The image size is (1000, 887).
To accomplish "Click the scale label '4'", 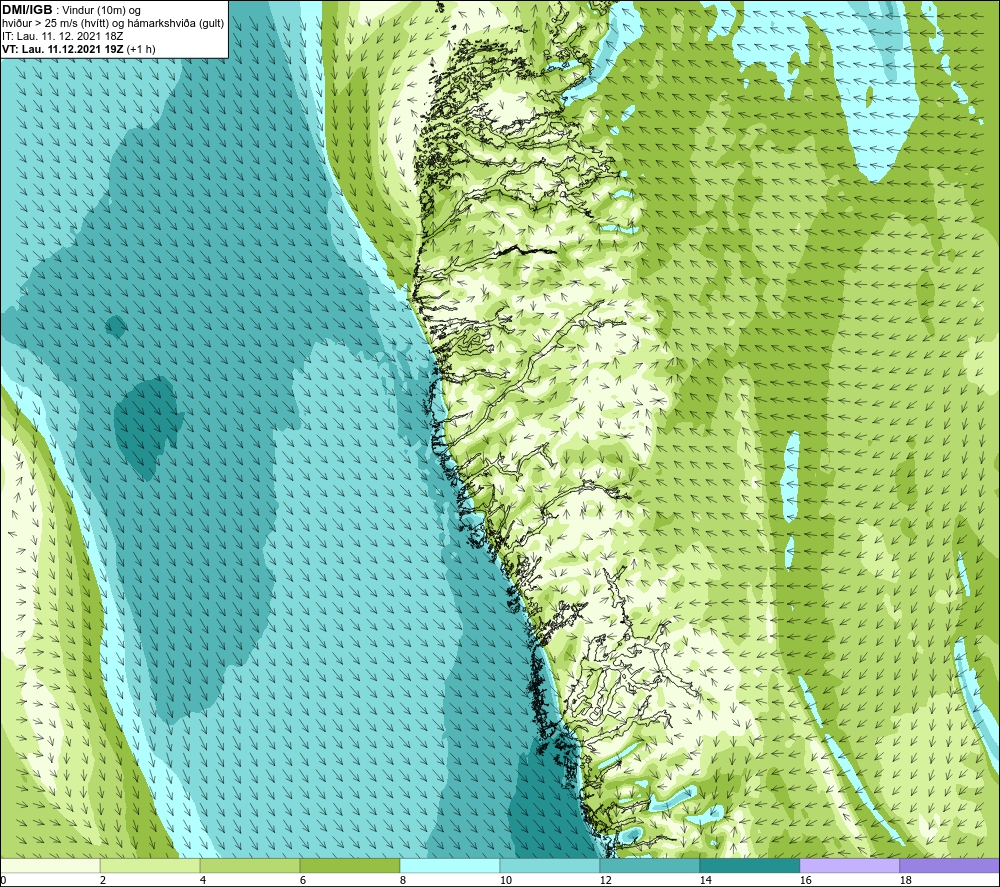I will point(203,881).
